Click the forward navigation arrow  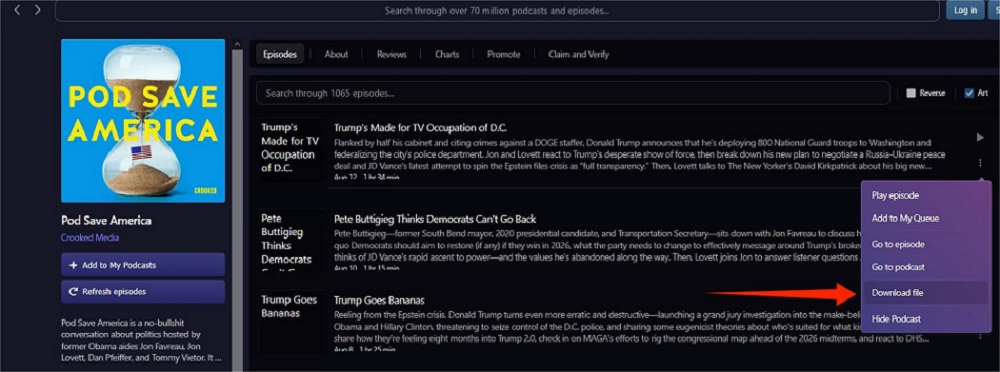click(38, 10)
